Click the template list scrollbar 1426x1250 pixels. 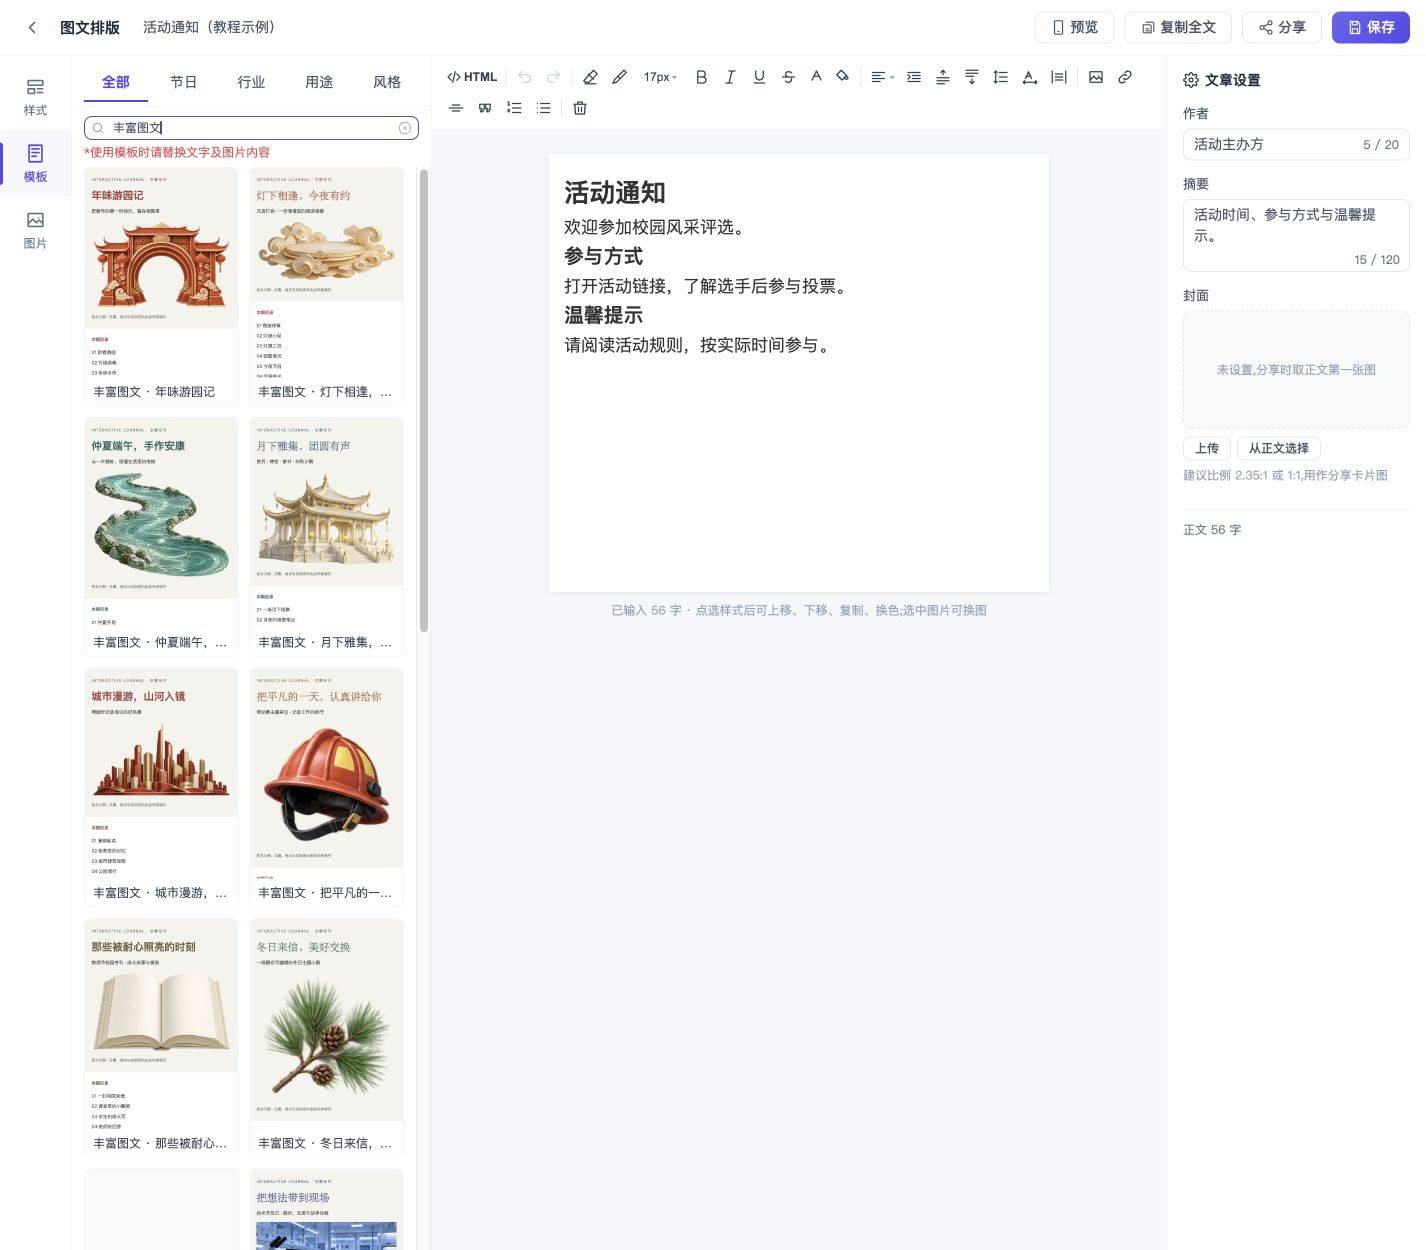click(x=424, y=400)
